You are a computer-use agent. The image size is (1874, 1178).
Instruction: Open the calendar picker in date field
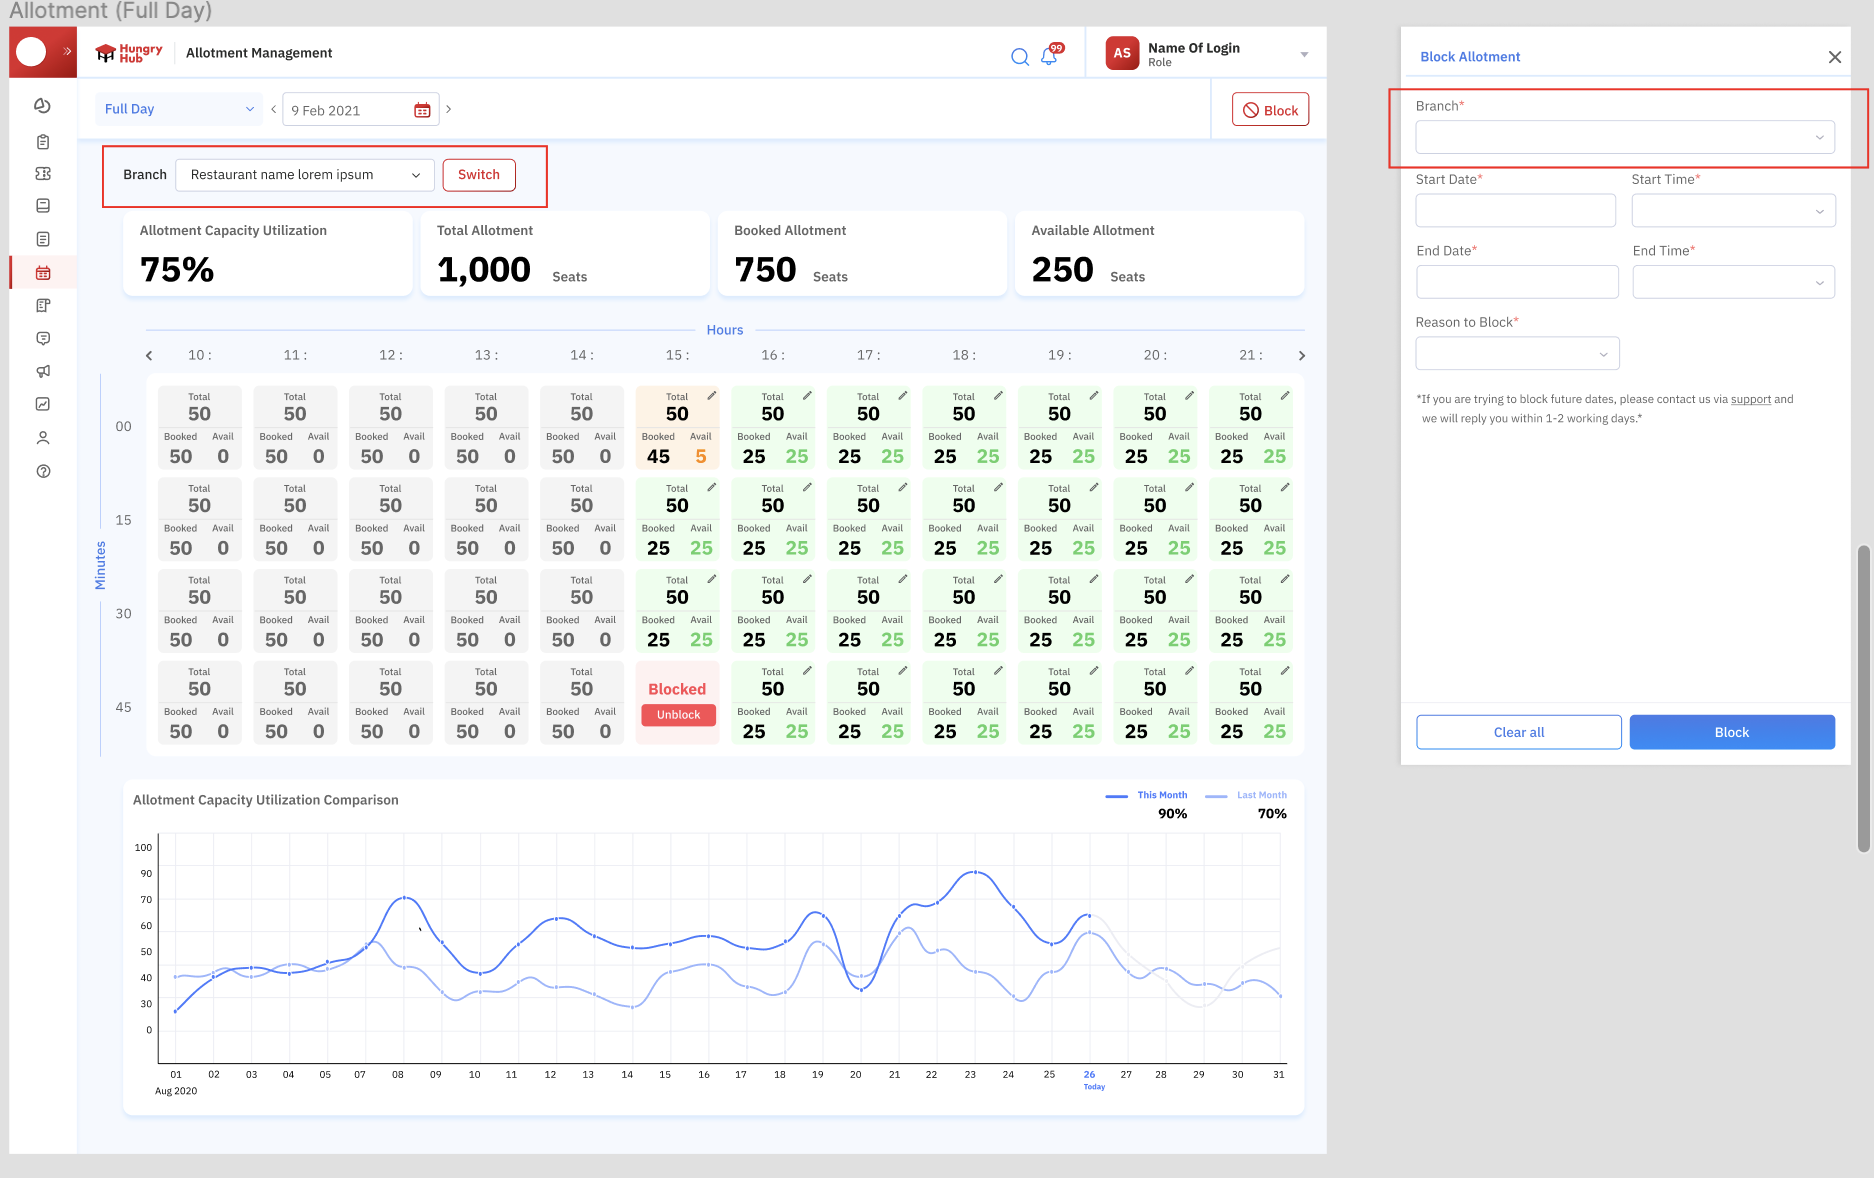coord(422,110)
